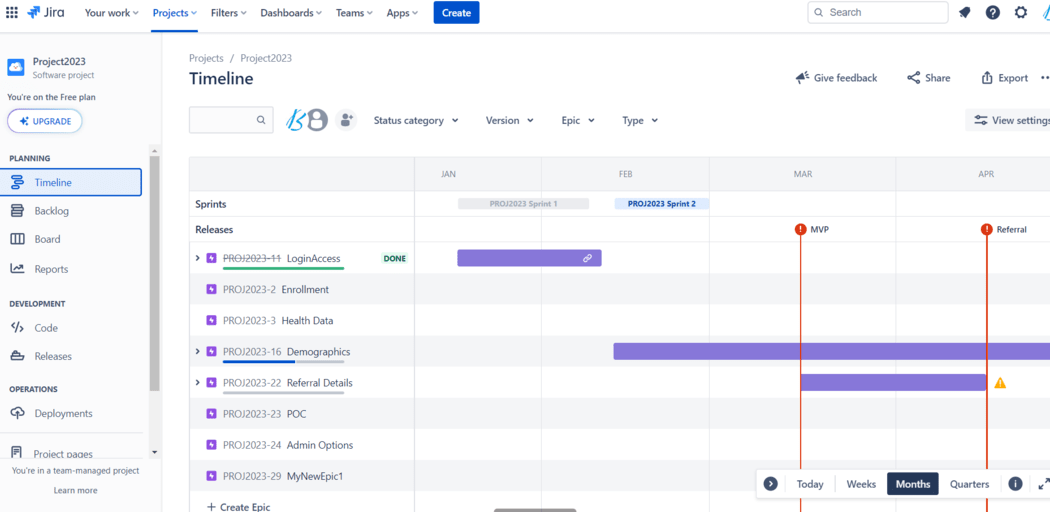
Task: Click the Learn more link
Action: pyautogui.click(x=75, y=490)
